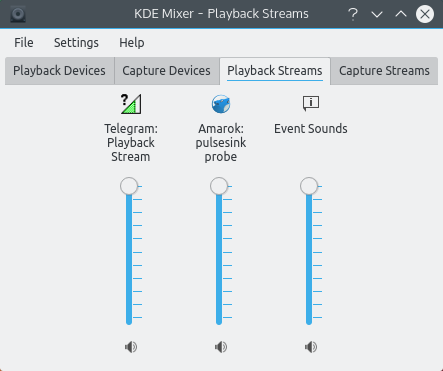Click the Amarok volume slider handle
This screenshot has width=443, height=371.
point(219,186)
